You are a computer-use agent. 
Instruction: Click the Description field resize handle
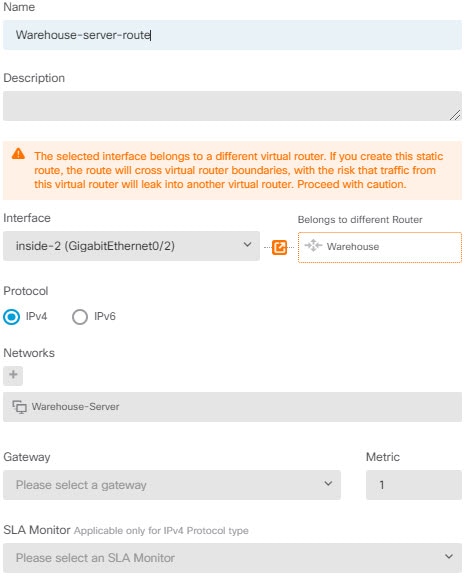tap(455, 115)
